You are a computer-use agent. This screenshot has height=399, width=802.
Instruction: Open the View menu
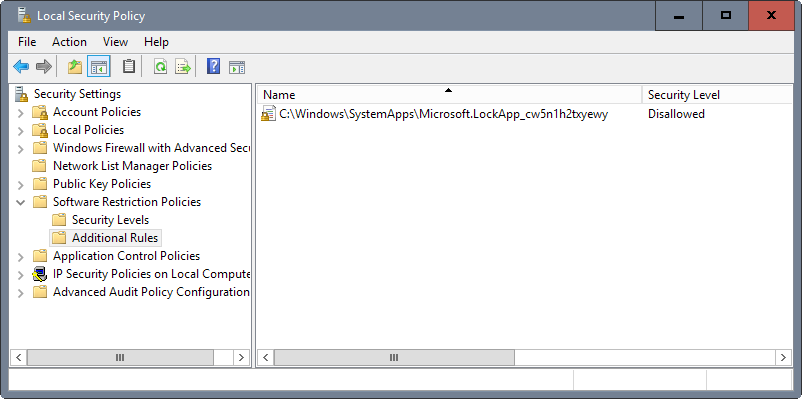pos(115,42)
